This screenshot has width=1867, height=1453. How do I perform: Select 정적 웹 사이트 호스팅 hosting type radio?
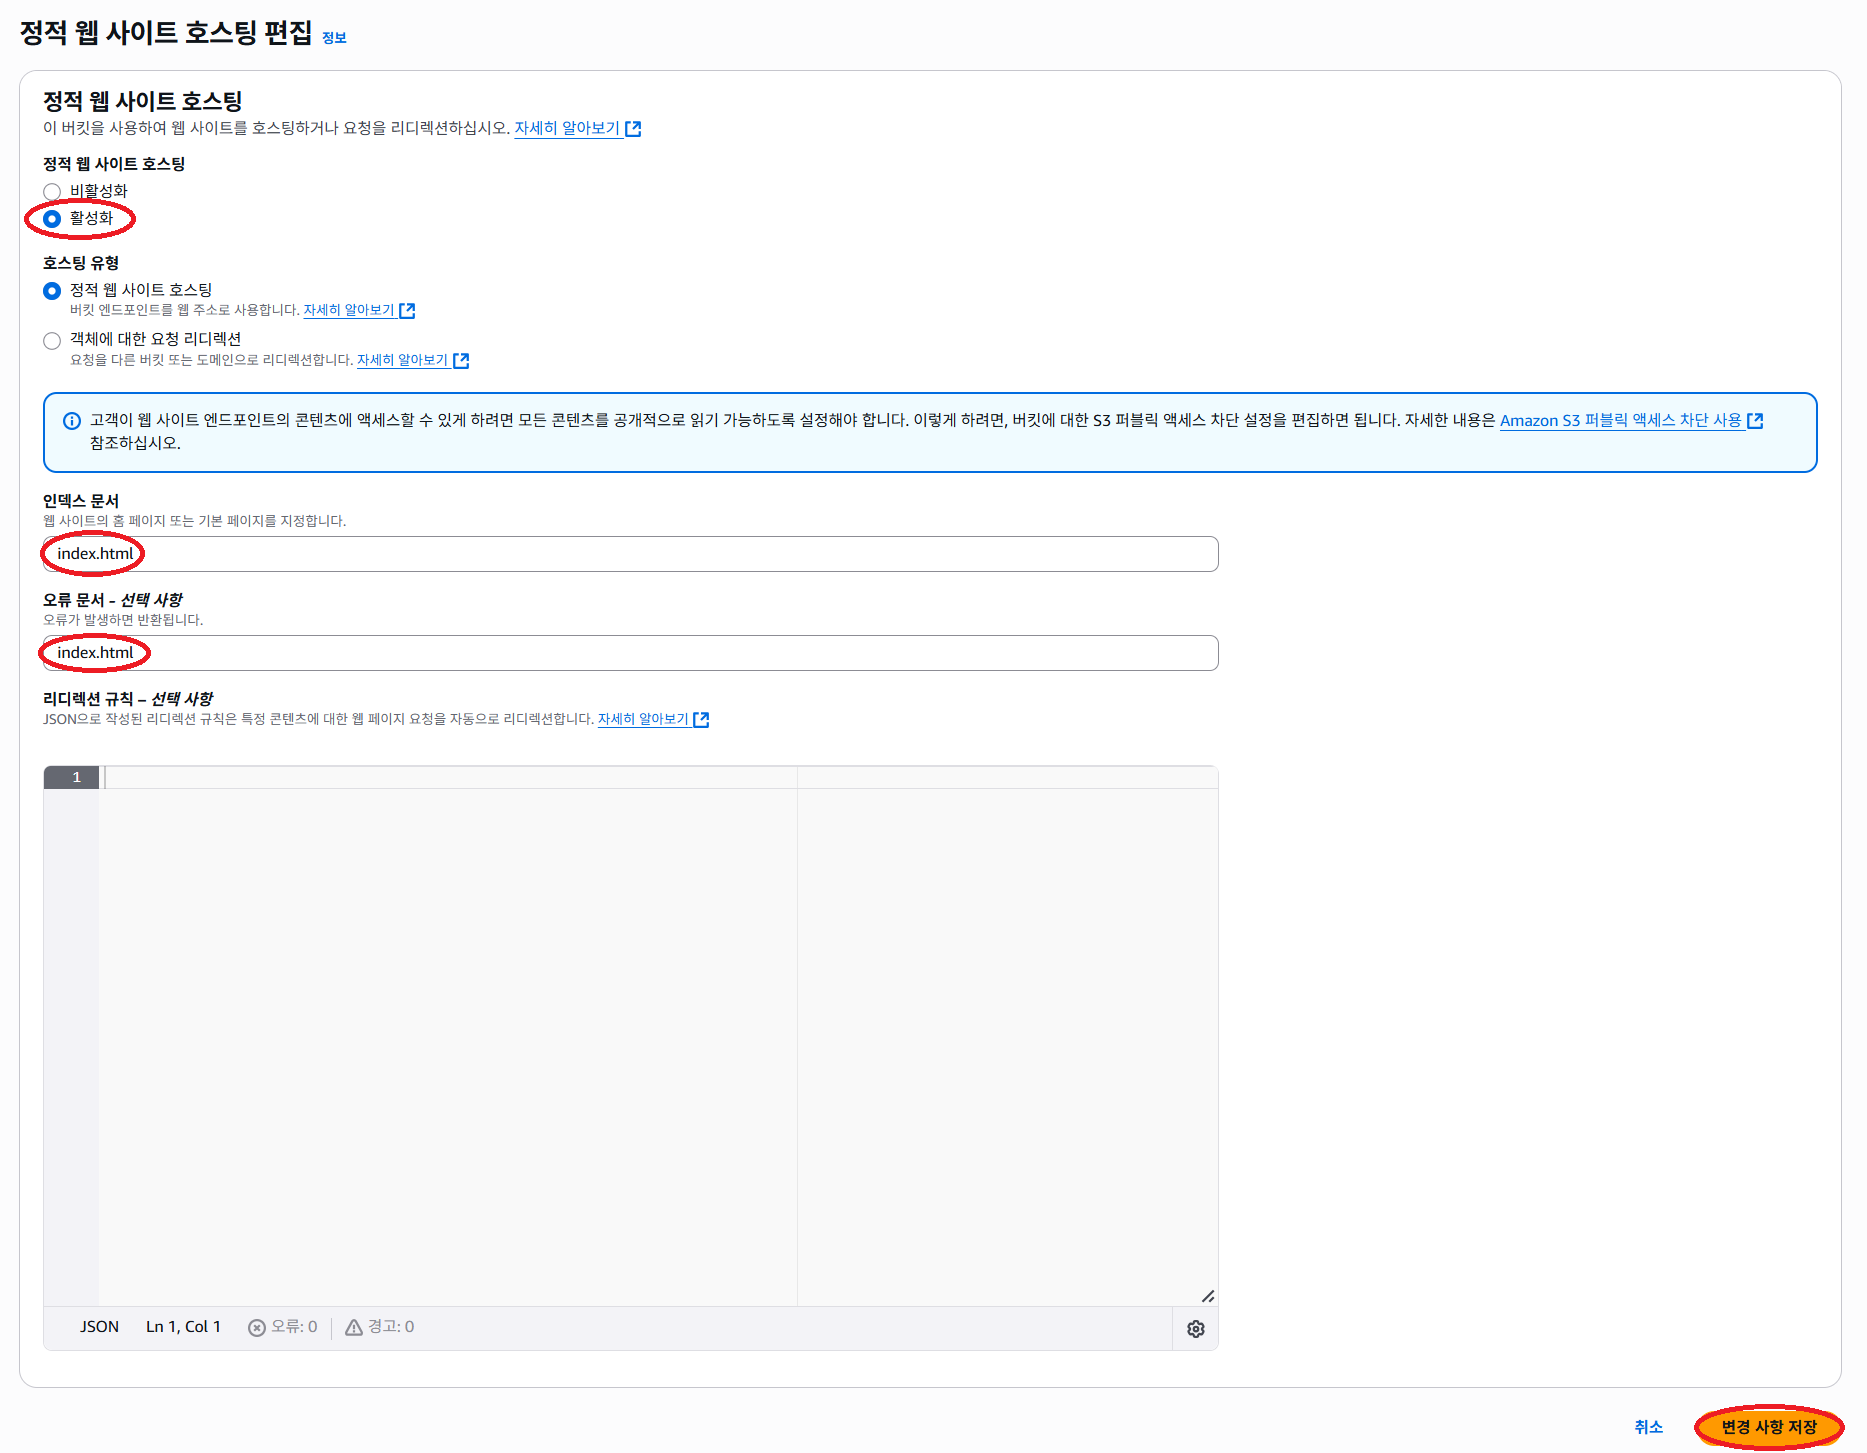(x=52, y=291)
